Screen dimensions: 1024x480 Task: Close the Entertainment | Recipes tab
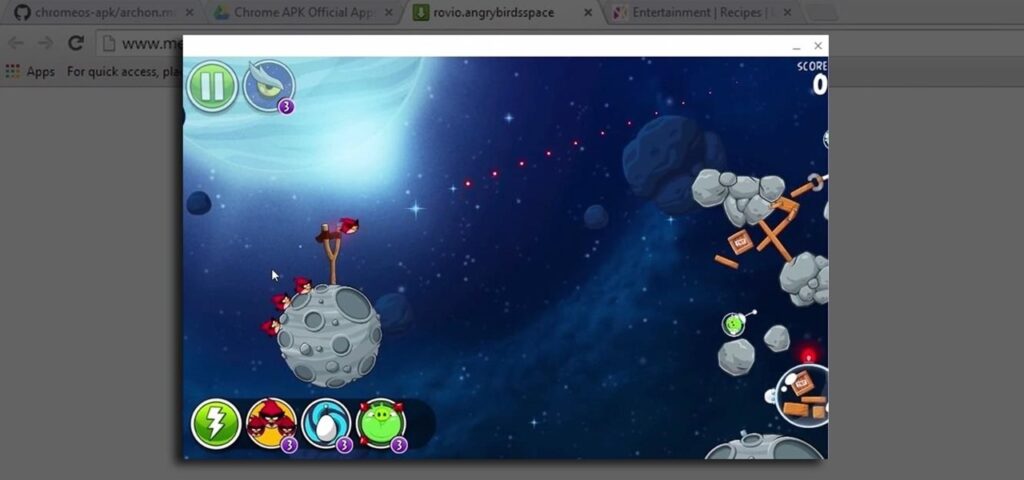(787, 12)
